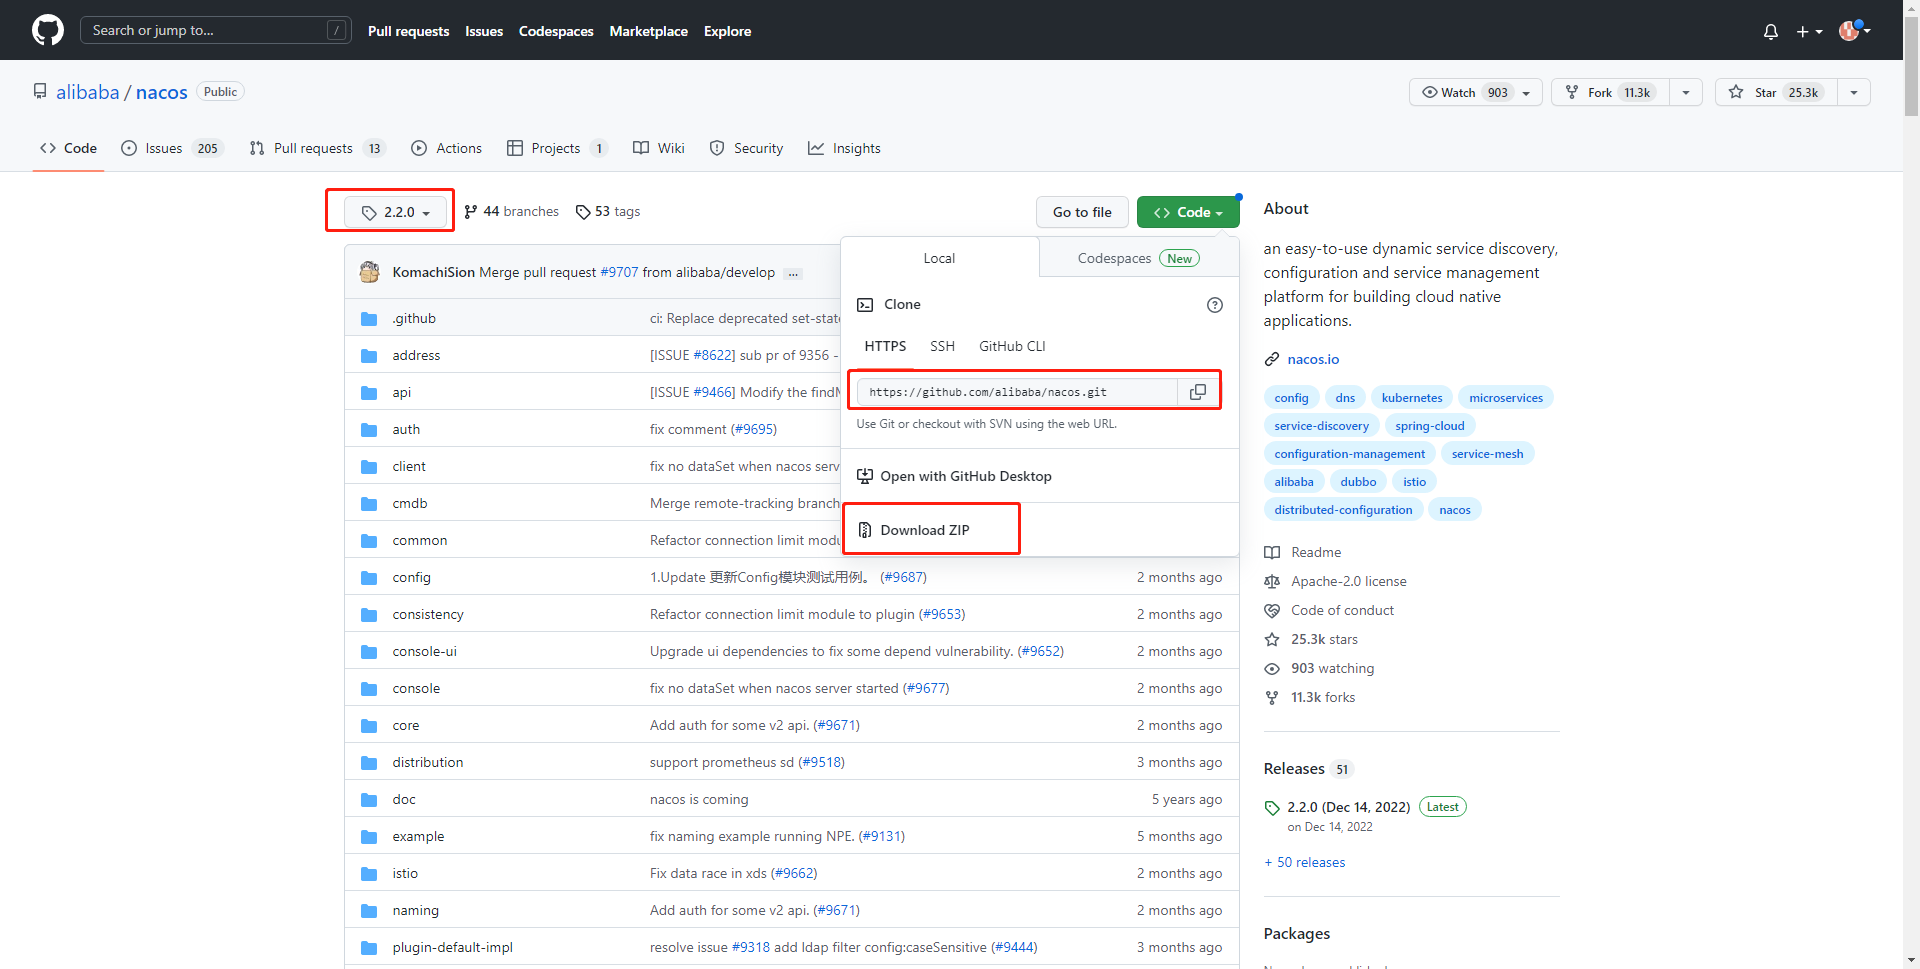The width and height of the screenshot is (1920, 969).
Task: Open Star lists dropdown arrow
Action: click(x=1854, y=92)
